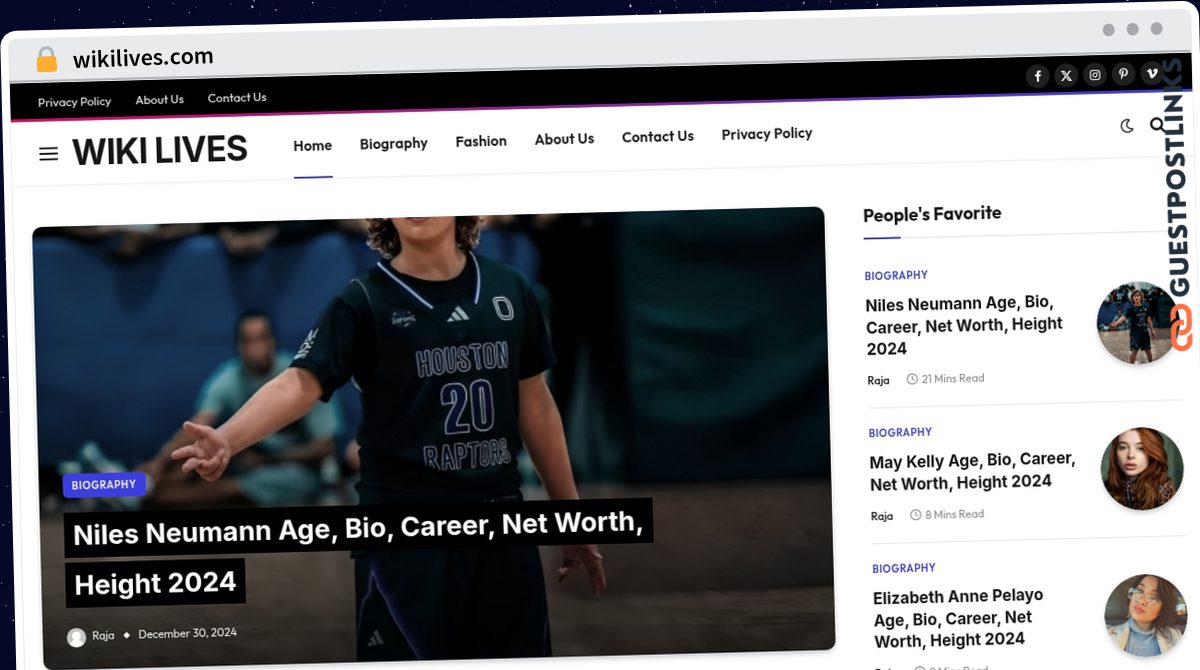The height and width of the screenshot is (670, 1200).
Task: Click the wikilives.com address bar
Action: pyautogui.click(x=143, y=58)
